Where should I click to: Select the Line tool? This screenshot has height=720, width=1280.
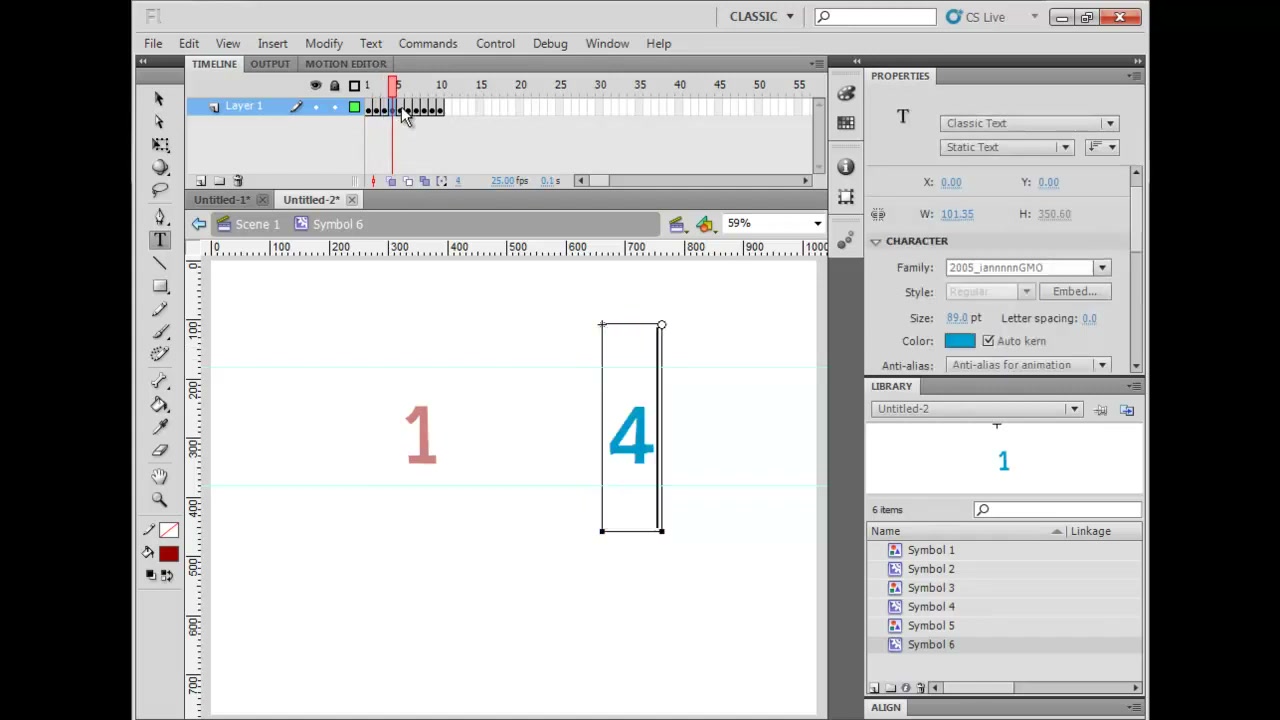(x=160, y=263)
